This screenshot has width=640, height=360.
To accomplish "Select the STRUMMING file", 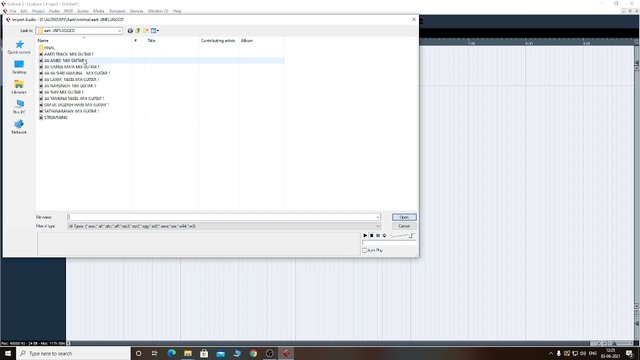I will pos(53,118).
